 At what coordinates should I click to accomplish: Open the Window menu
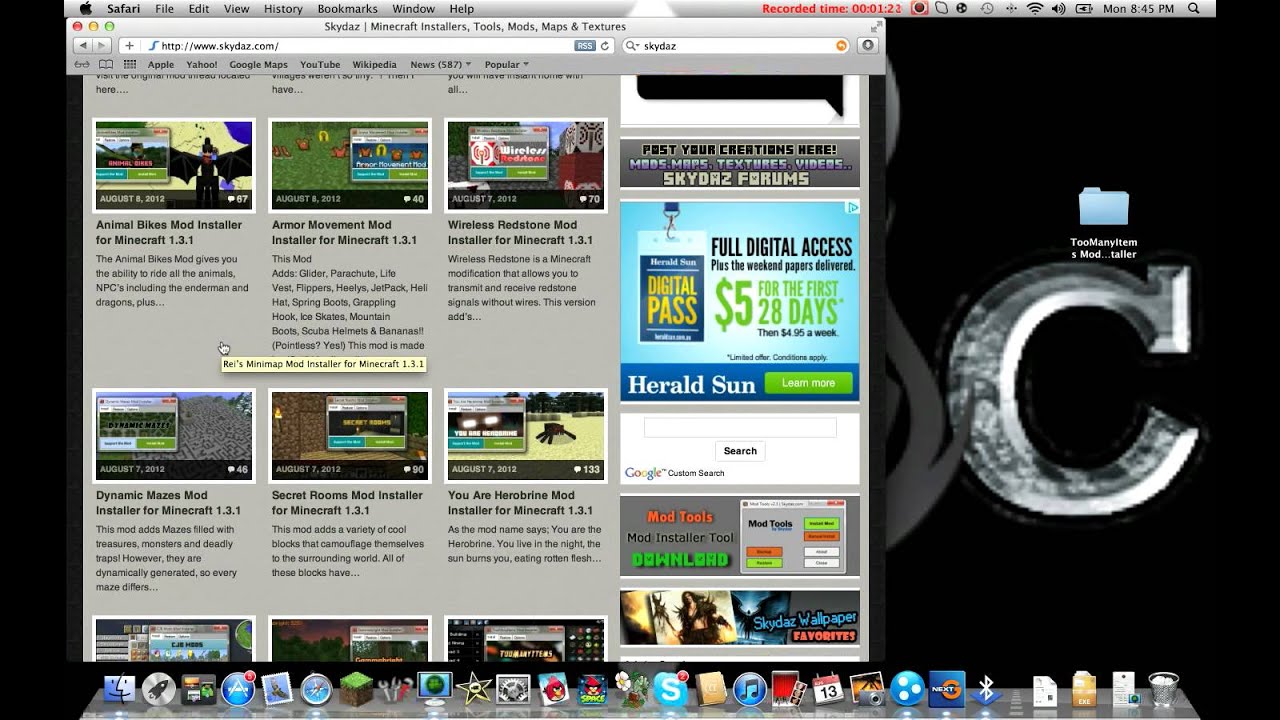tap(413, 8)
